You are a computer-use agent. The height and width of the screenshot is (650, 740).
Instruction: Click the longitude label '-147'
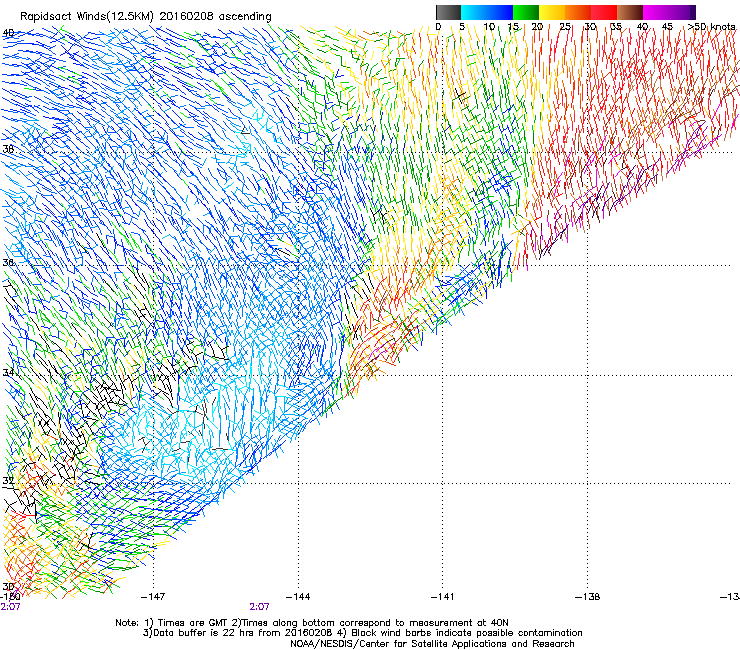pos(153,597)
